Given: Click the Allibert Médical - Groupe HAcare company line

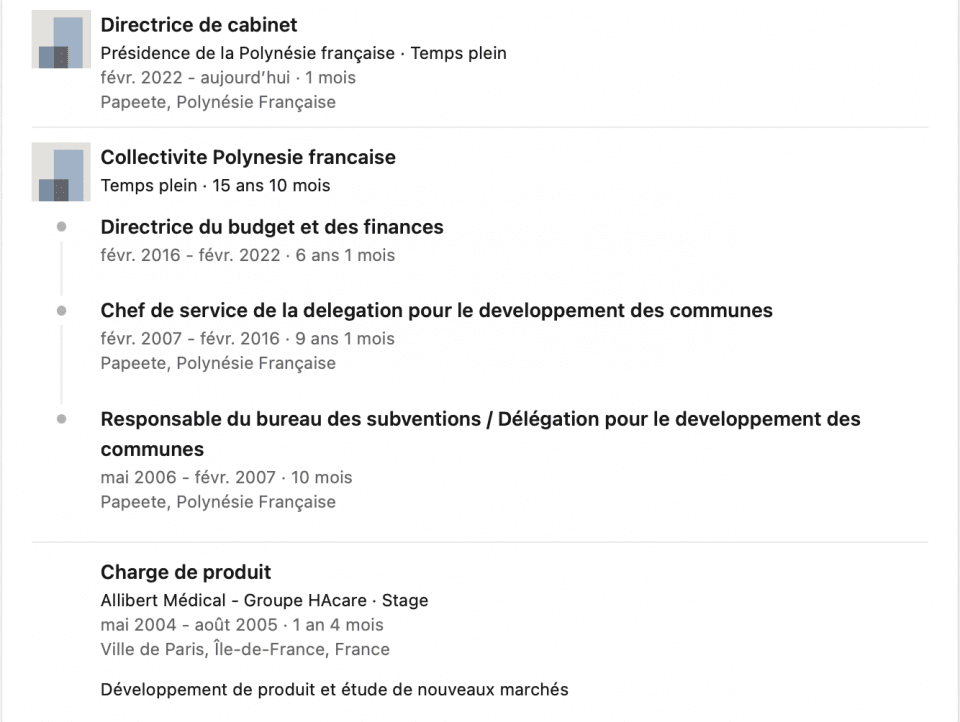Looking at the screenshot, I should pos(264,601).
